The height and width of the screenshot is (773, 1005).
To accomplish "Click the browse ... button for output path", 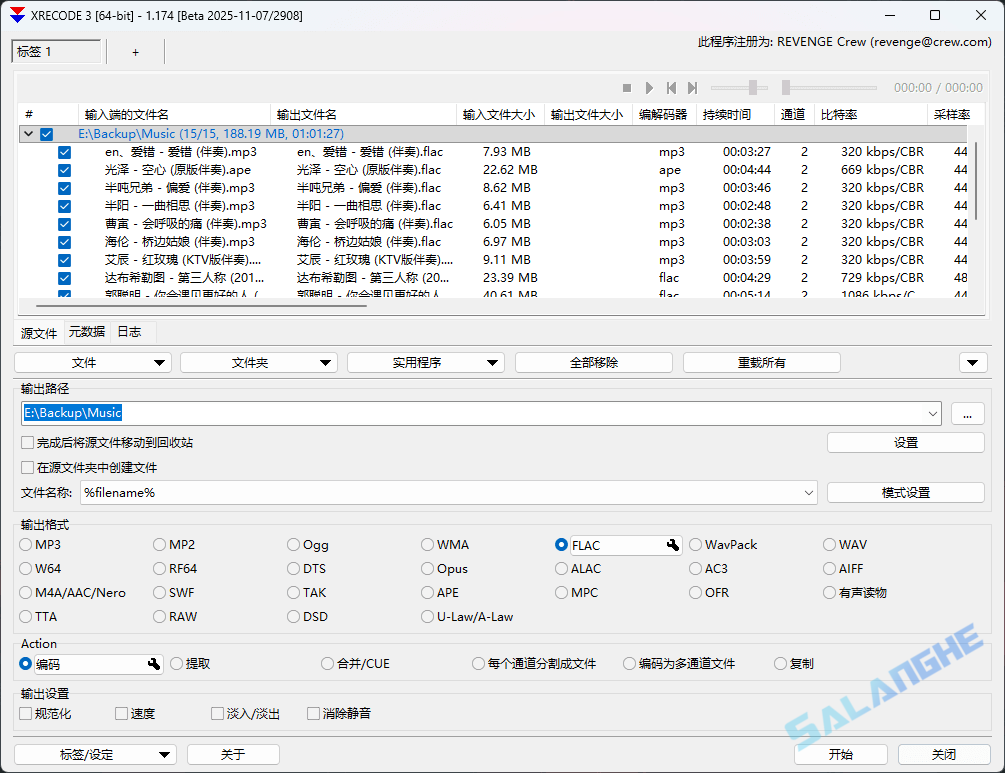I will click(x=966, y=413).
